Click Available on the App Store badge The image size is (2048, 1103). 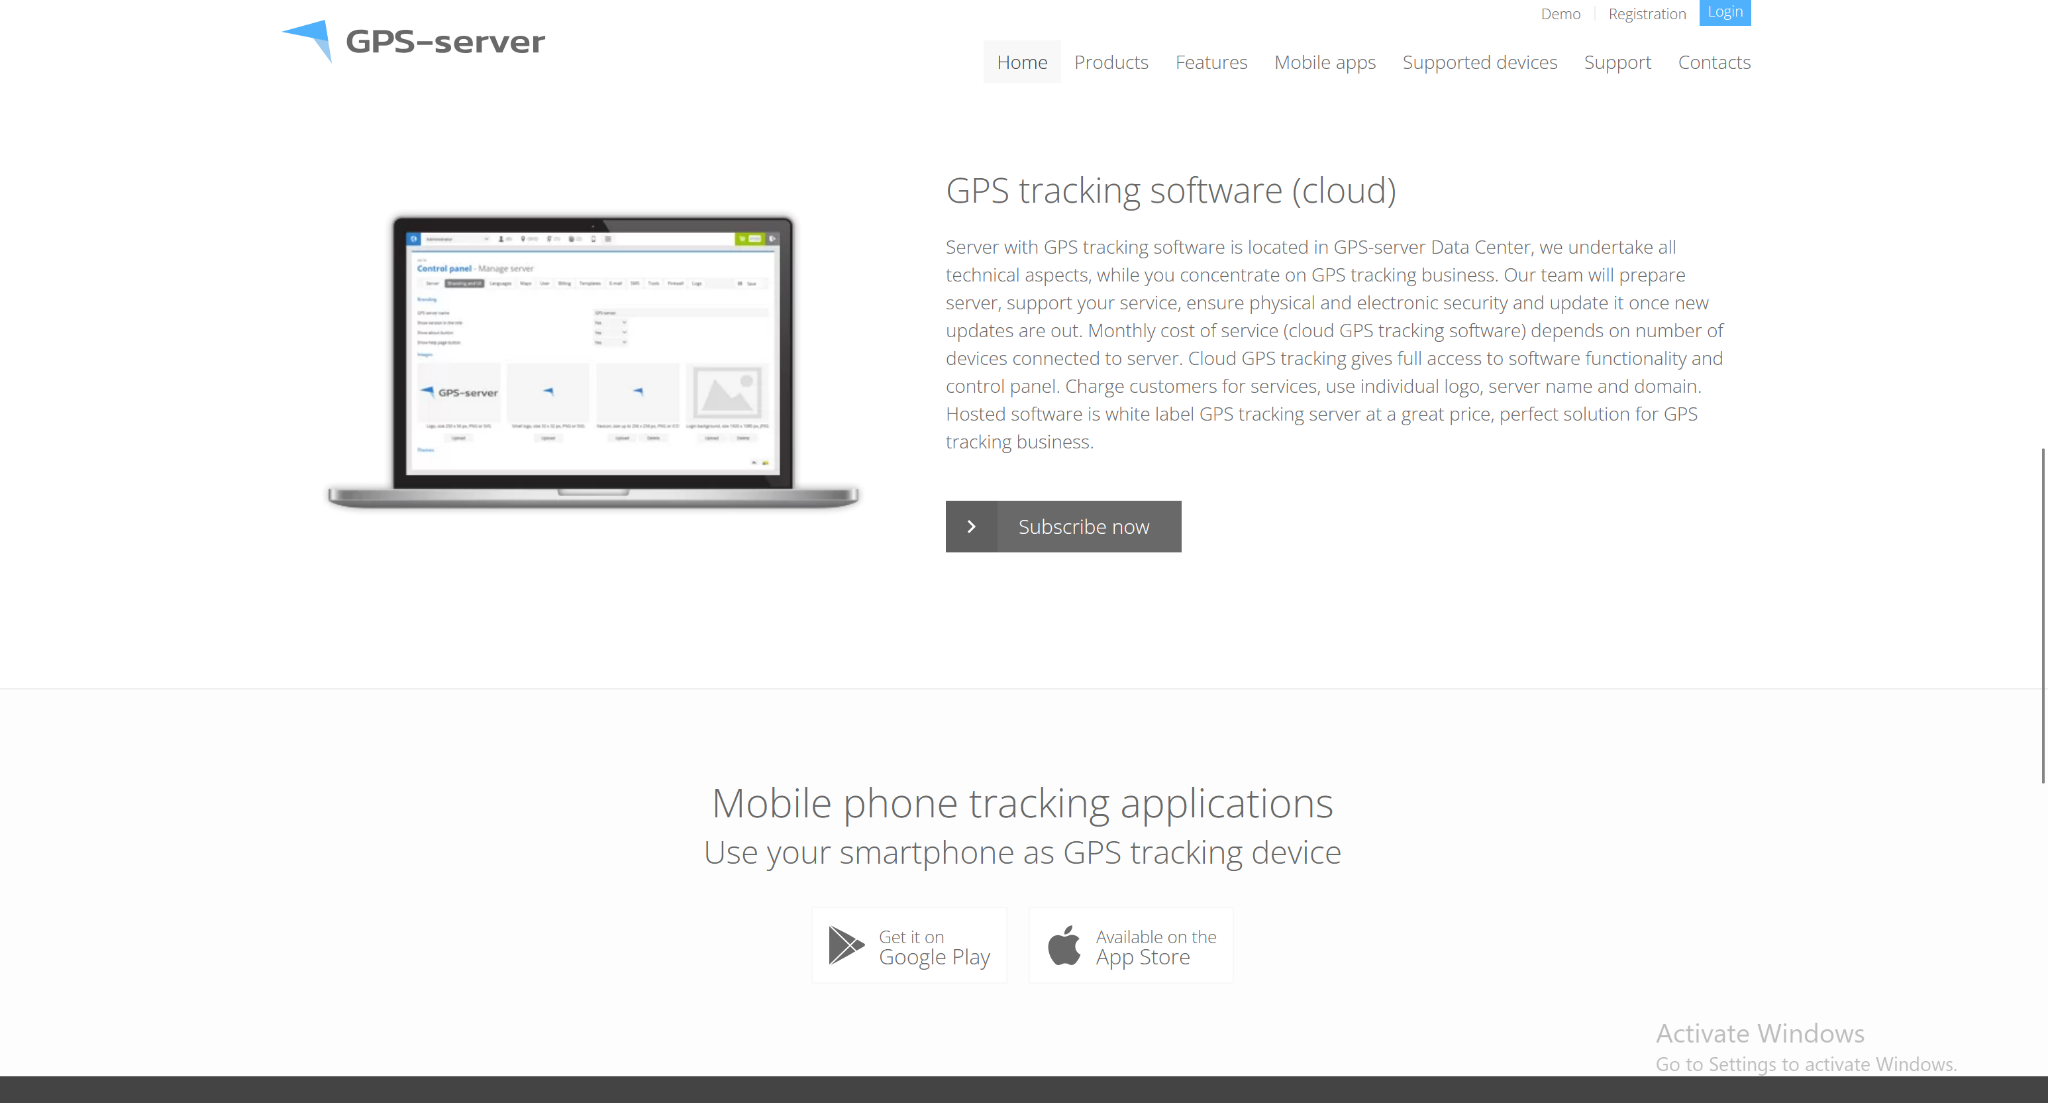coord(1131,946)
